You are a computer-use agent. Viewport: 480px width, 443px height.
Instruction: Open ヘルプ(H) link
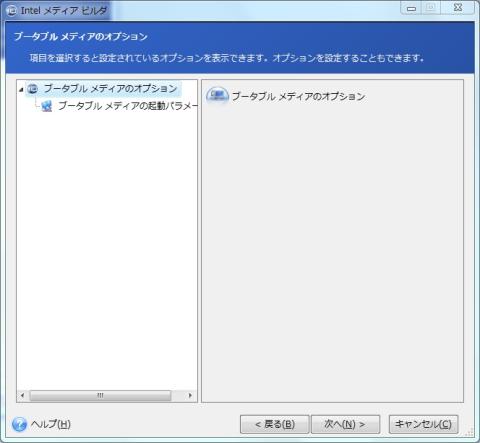[x=51, y=424]
